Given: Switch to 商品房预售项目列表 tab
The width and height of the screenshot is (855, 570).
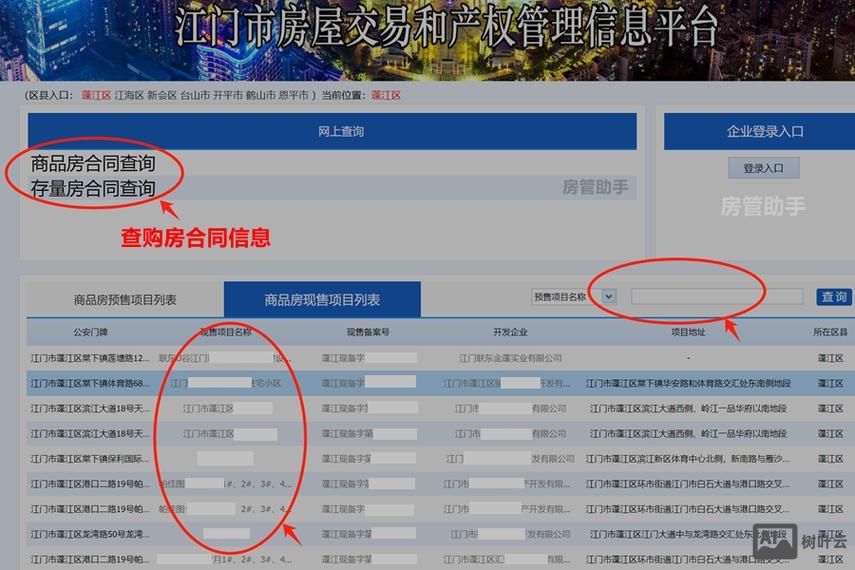Looking at the screenshot, I should (x=125, y=299).
